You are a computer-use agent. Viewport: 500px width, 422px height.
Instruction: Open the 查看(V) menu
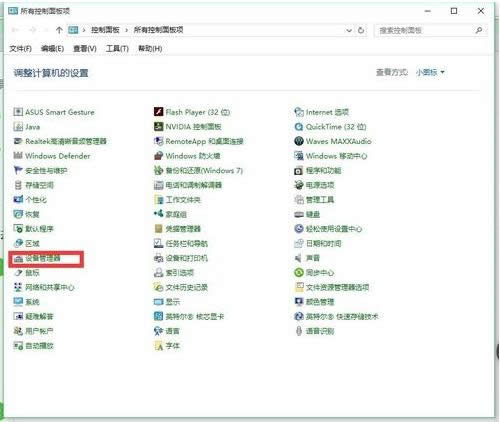pyautogui.click(x=85, y=49)
